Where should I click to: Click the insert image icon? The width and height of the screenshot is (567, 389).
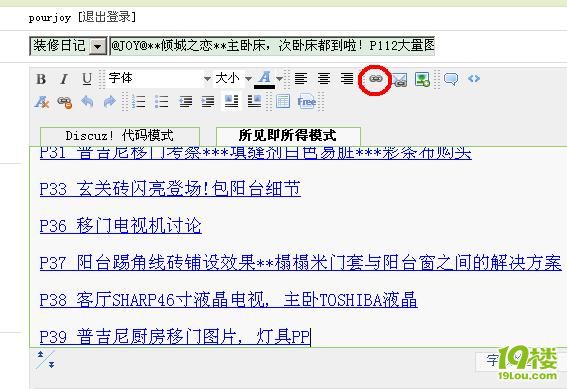coord(422,79)
